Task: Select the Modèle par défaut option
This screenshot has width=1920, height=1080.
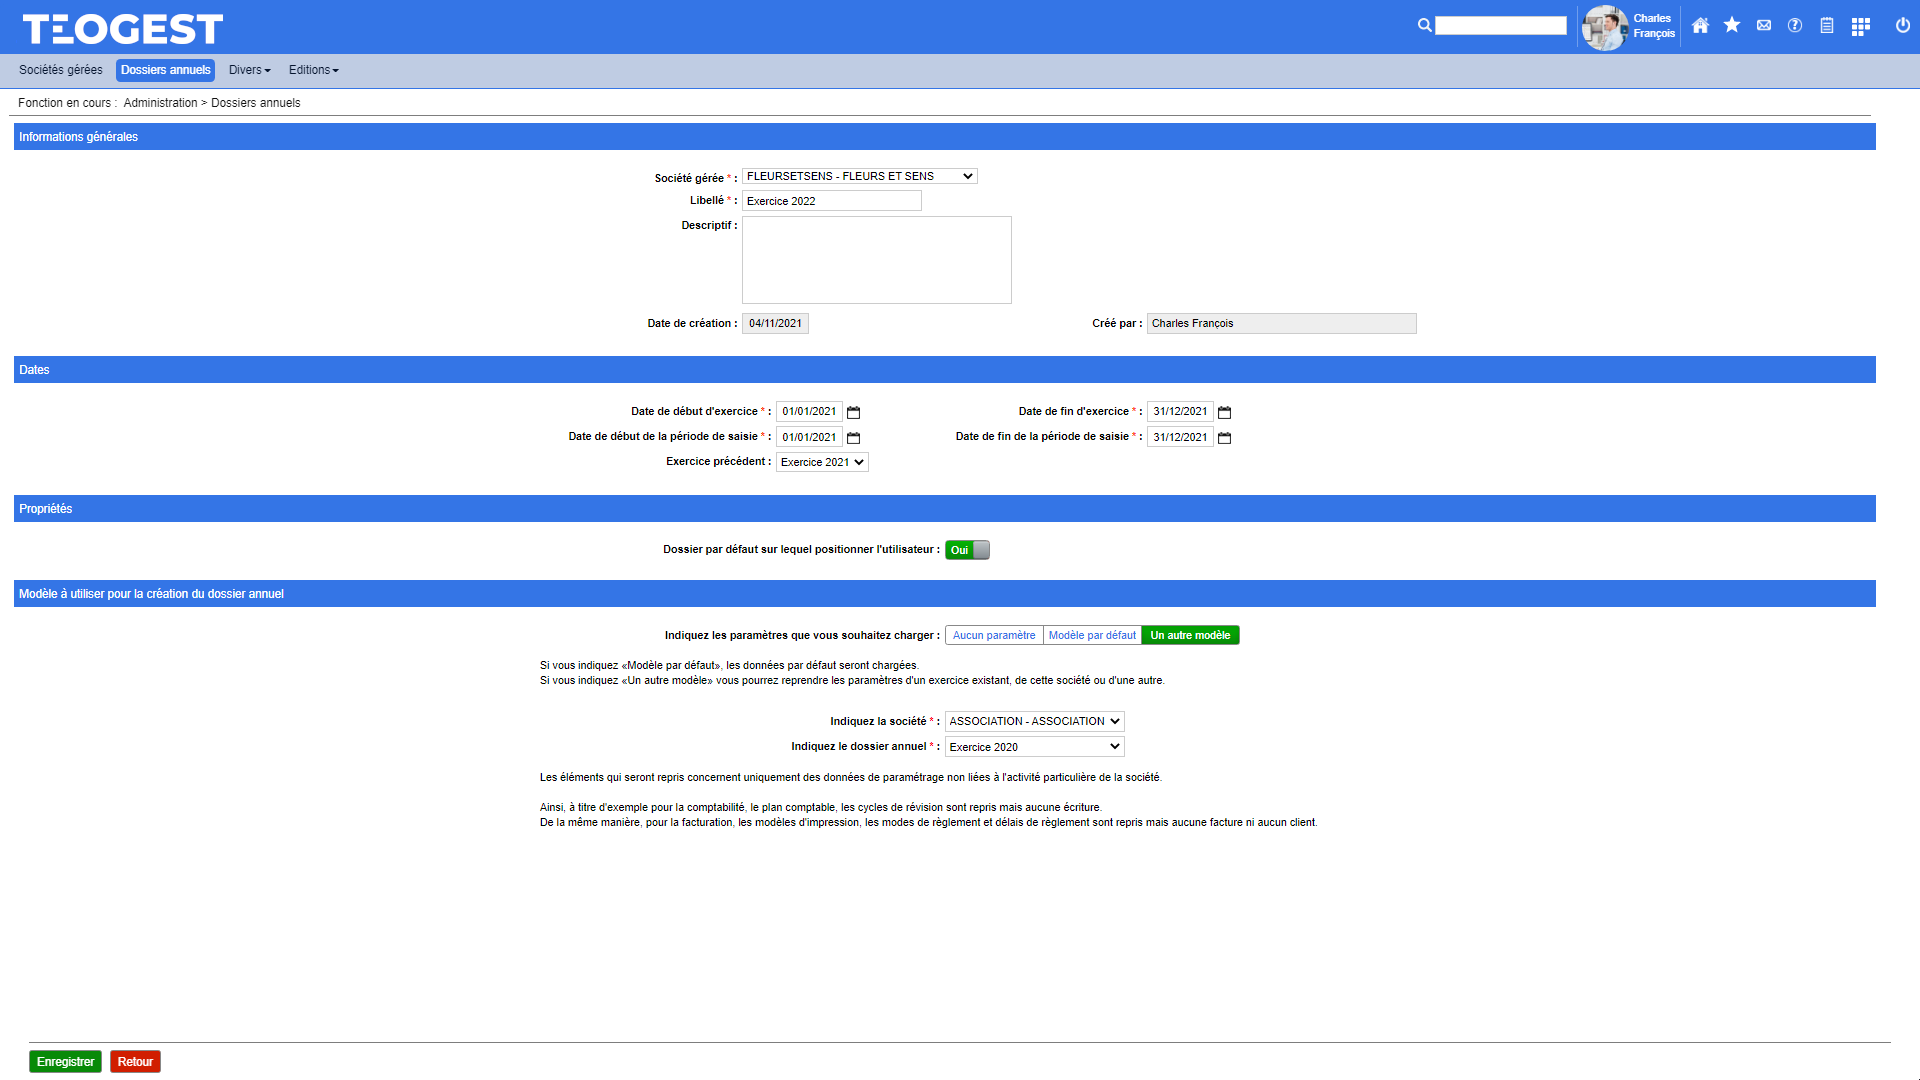Action: [1092, 636]
